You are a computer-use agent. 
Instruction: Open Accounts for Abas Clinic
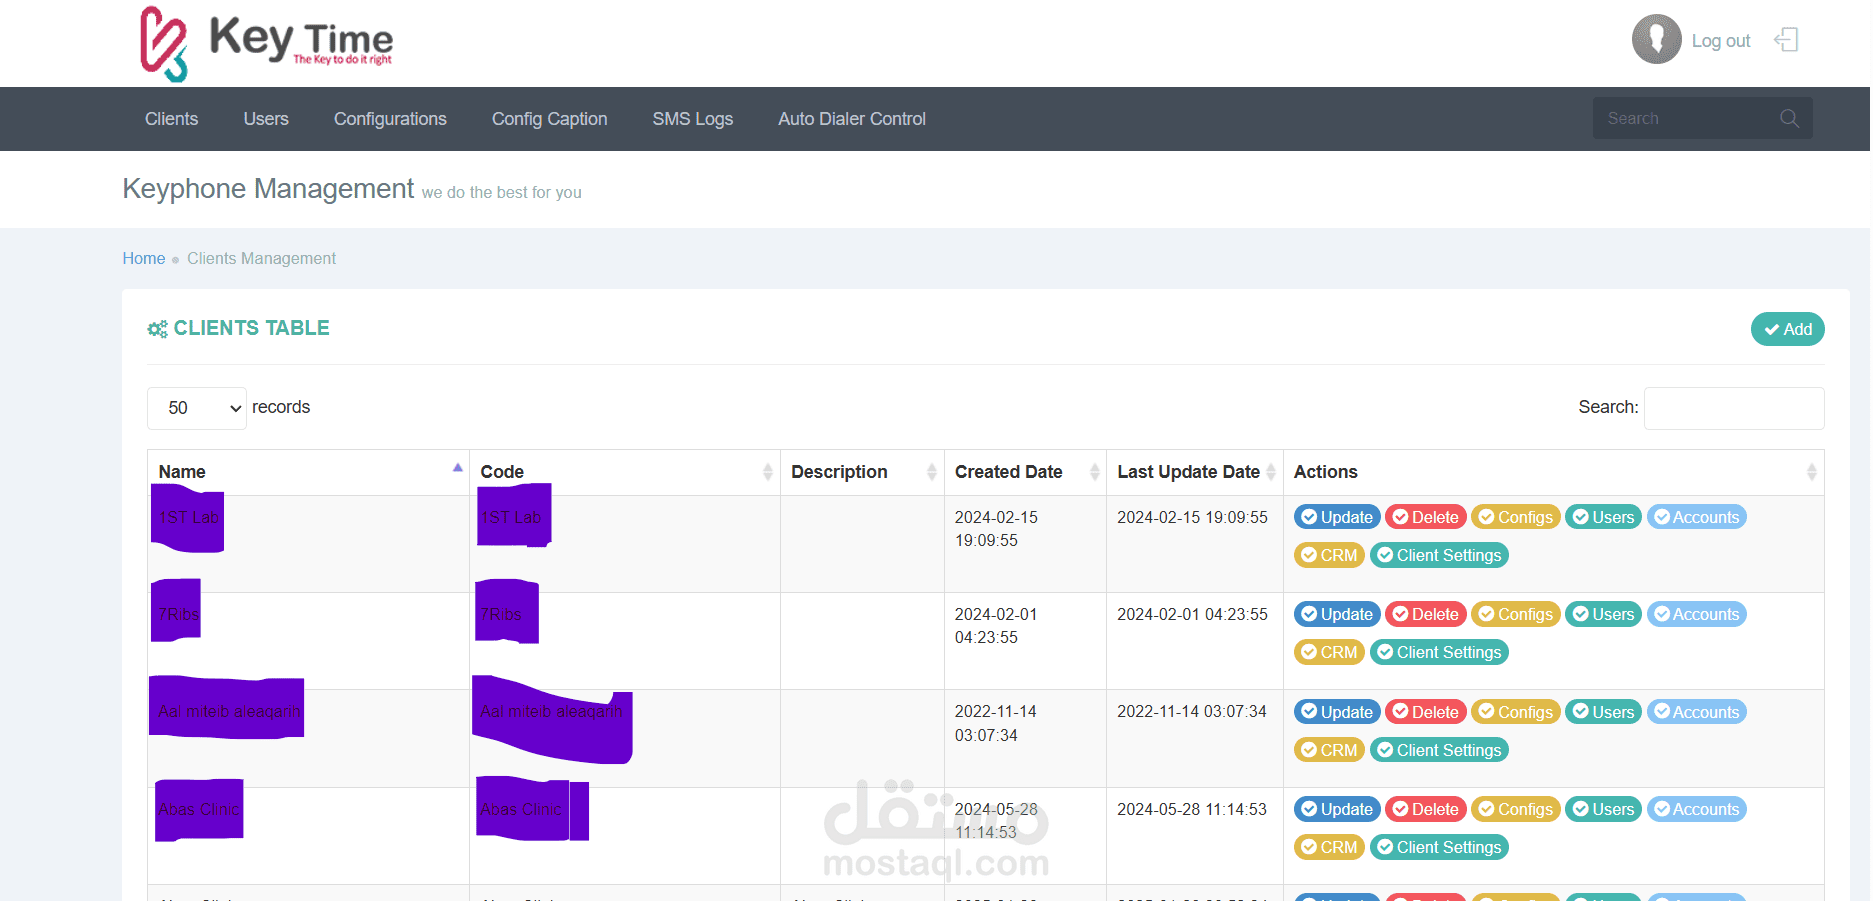pos(1697,809)
